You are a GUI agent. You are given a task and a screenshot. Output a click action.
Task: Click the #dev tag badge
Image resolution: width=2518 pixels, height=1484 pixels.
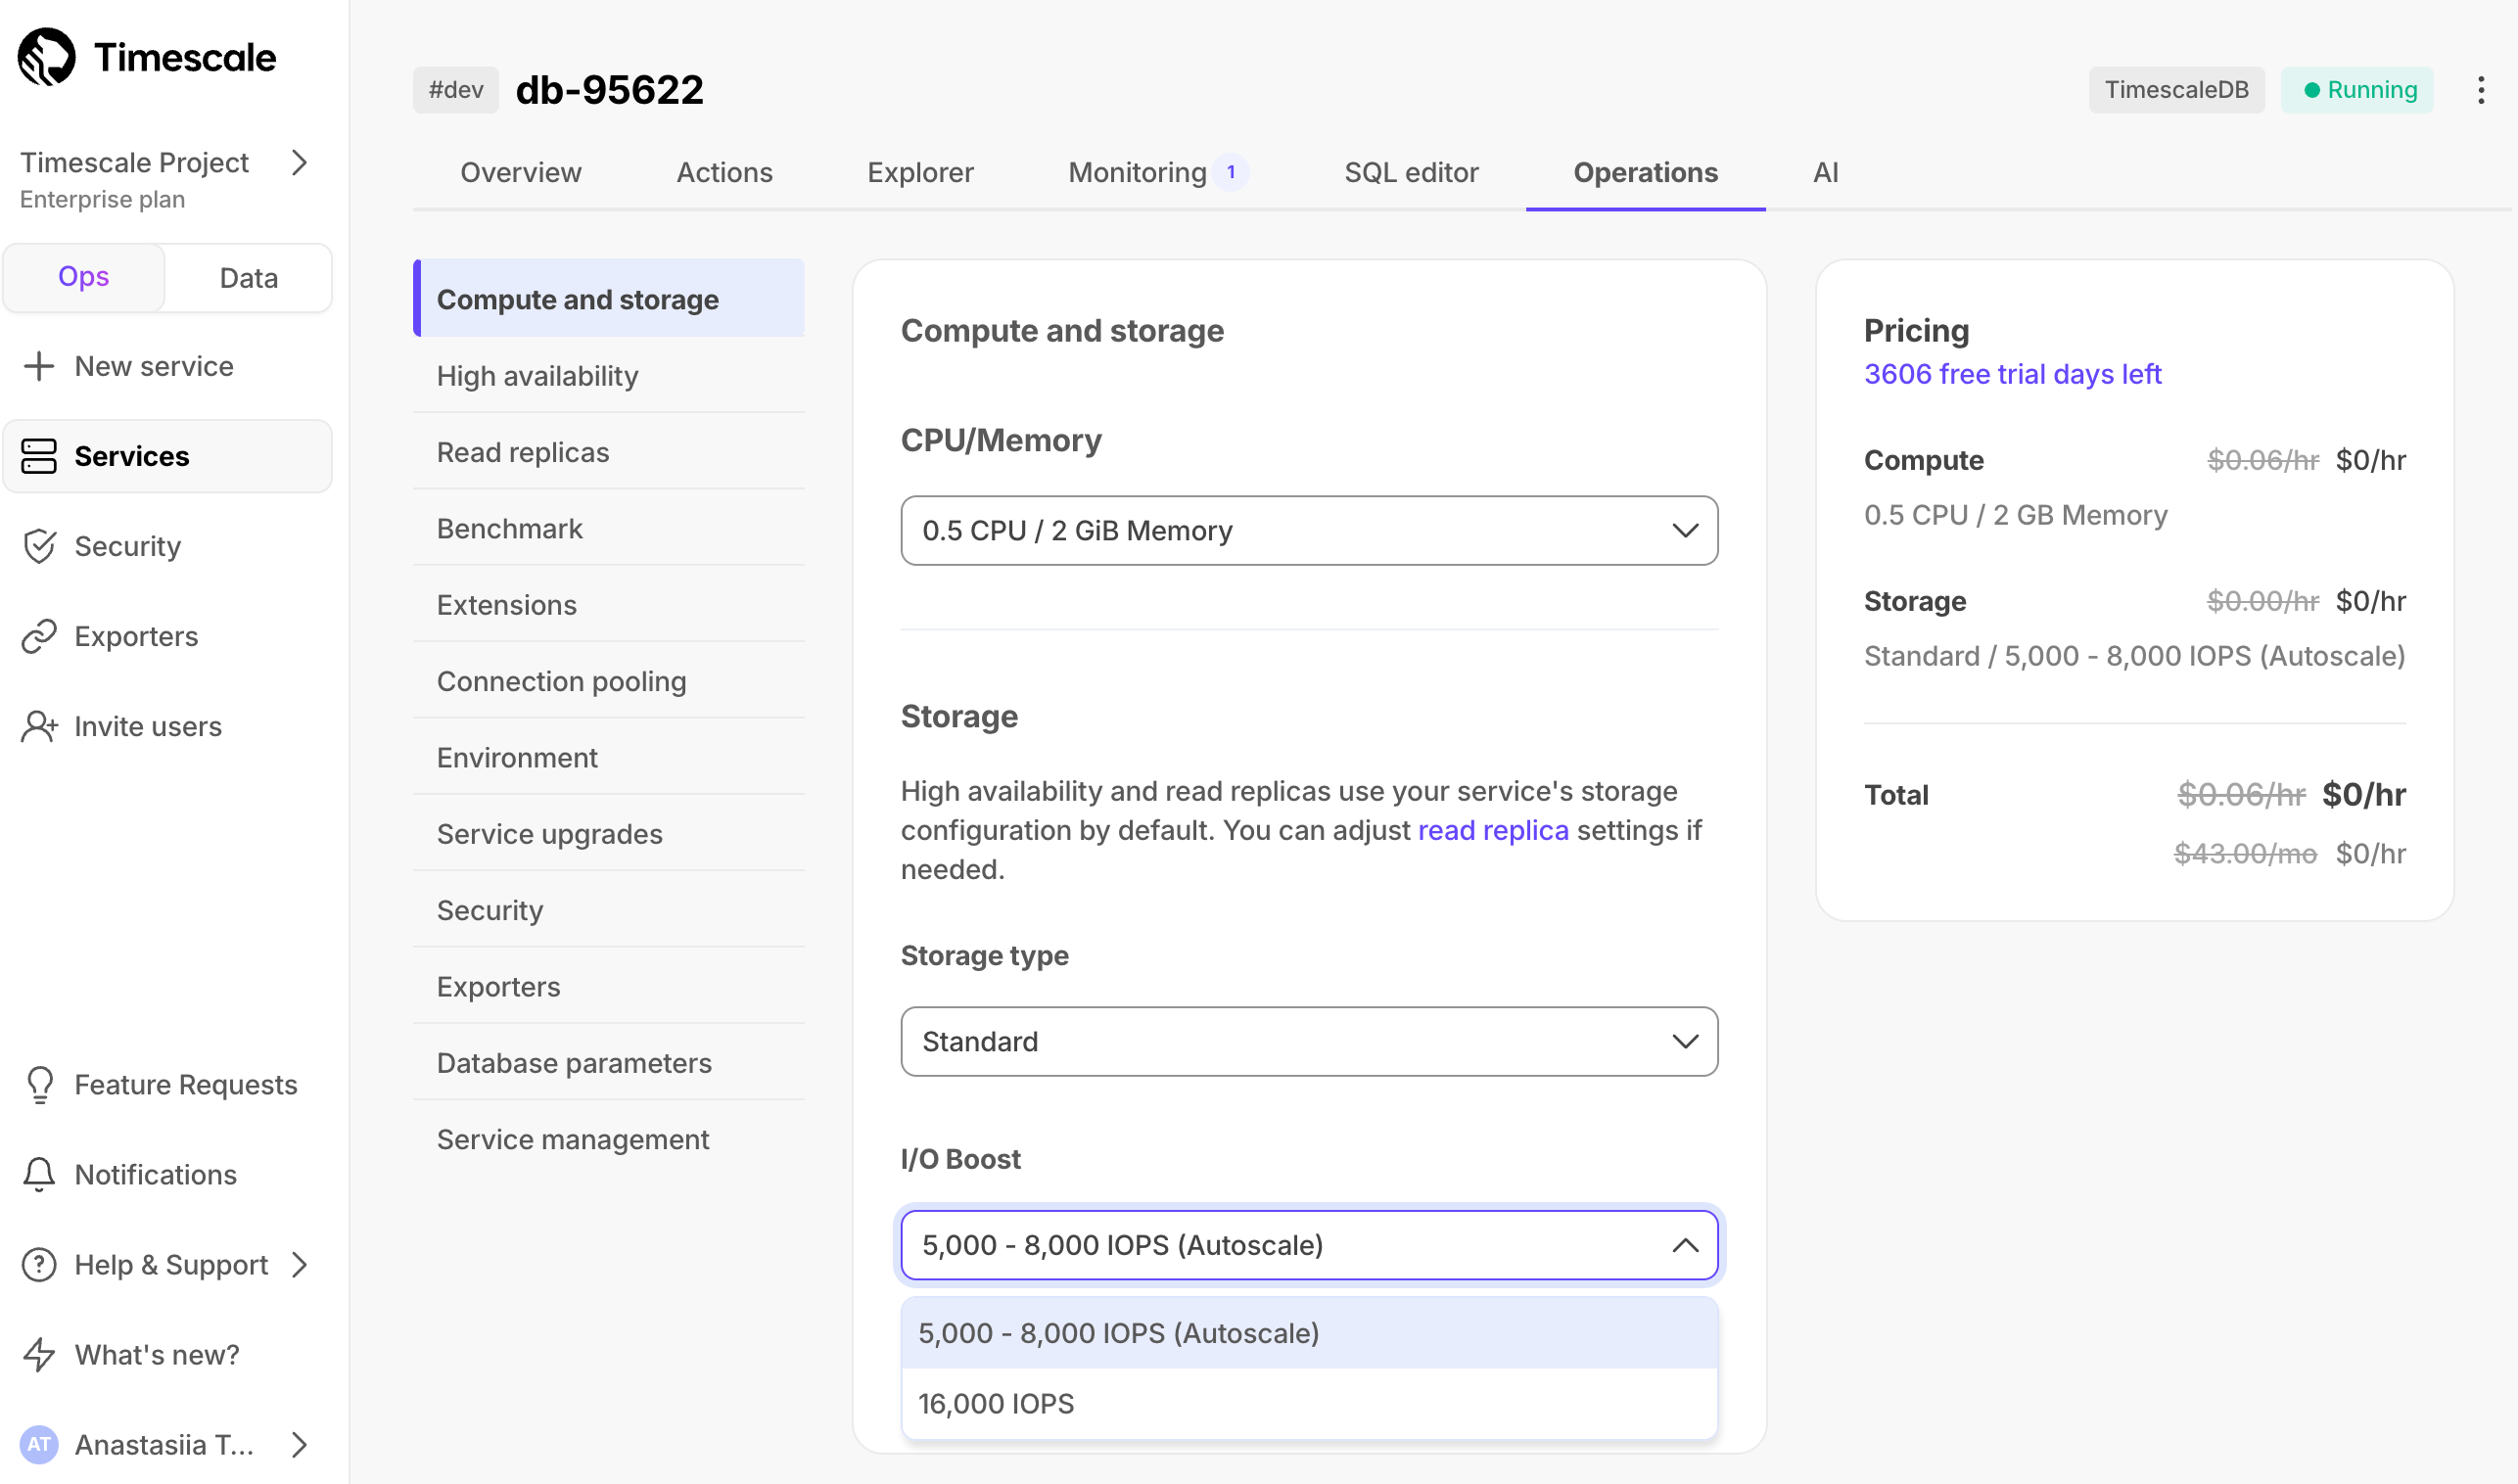point(455,90)
